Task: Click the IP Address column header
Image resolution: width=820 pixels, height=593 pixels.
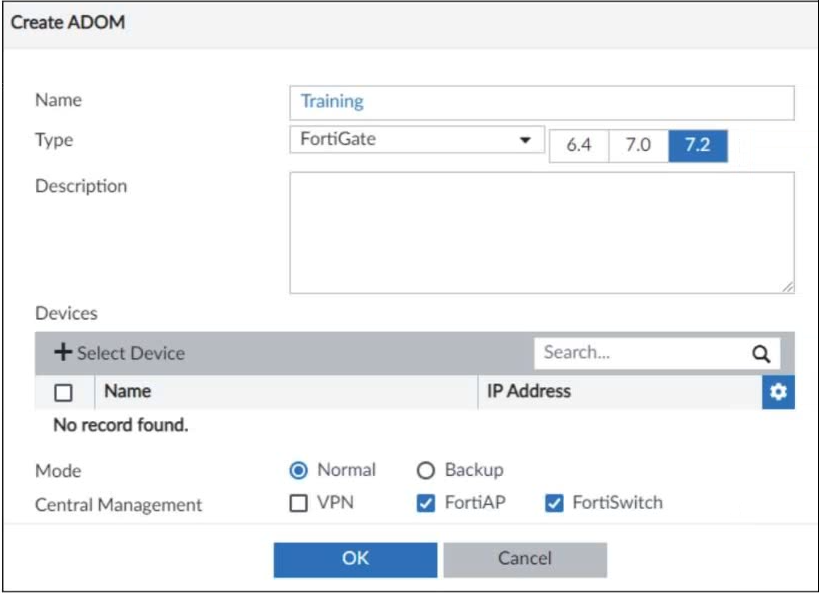Action: [528, 392]
